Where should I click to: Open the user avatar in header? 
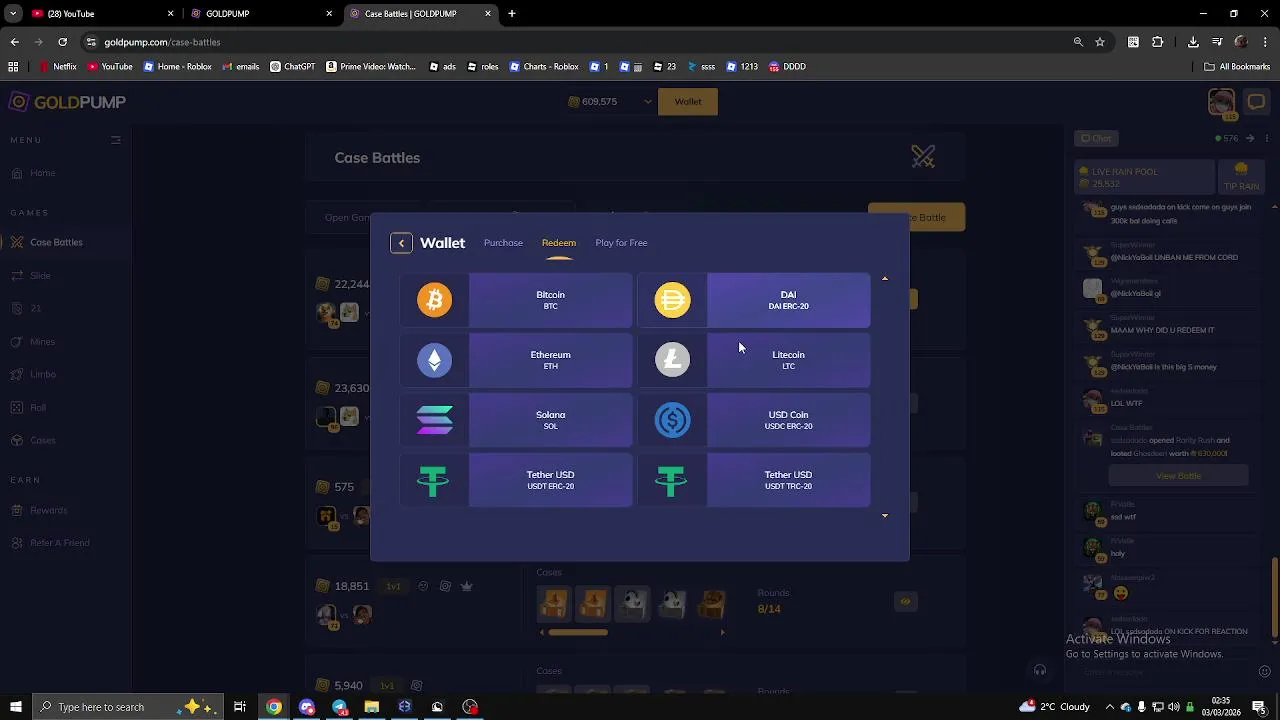1221,102
